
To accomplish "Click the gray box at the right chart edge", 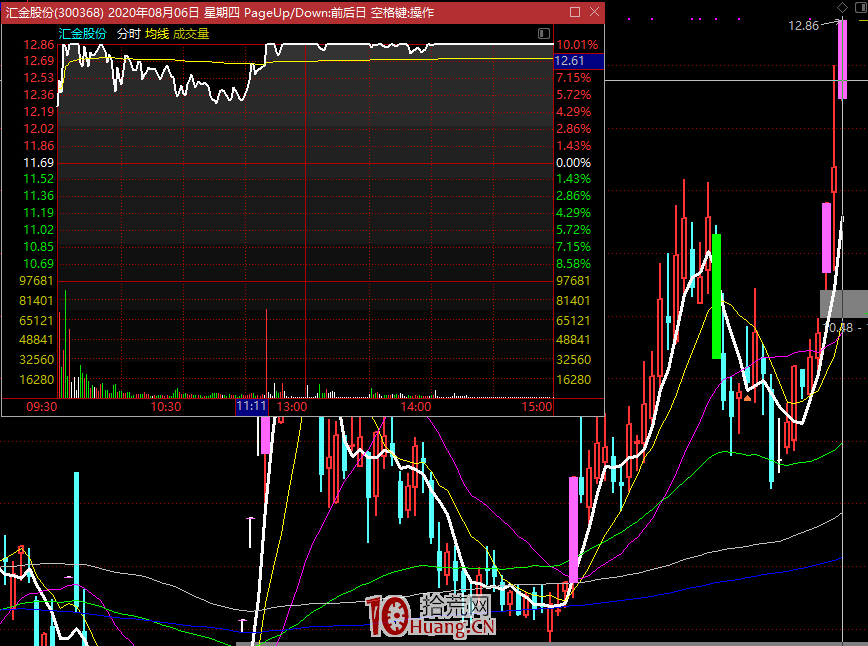I will click(x=844, y=303).
